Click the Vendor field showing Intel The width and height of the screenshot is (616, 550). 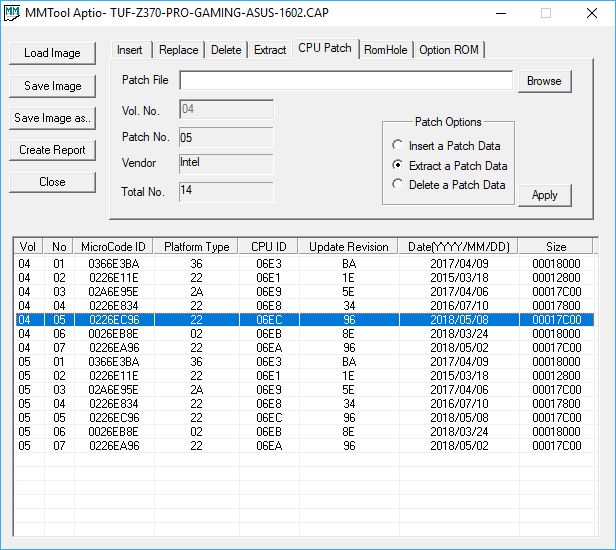(x=226, y=163)
